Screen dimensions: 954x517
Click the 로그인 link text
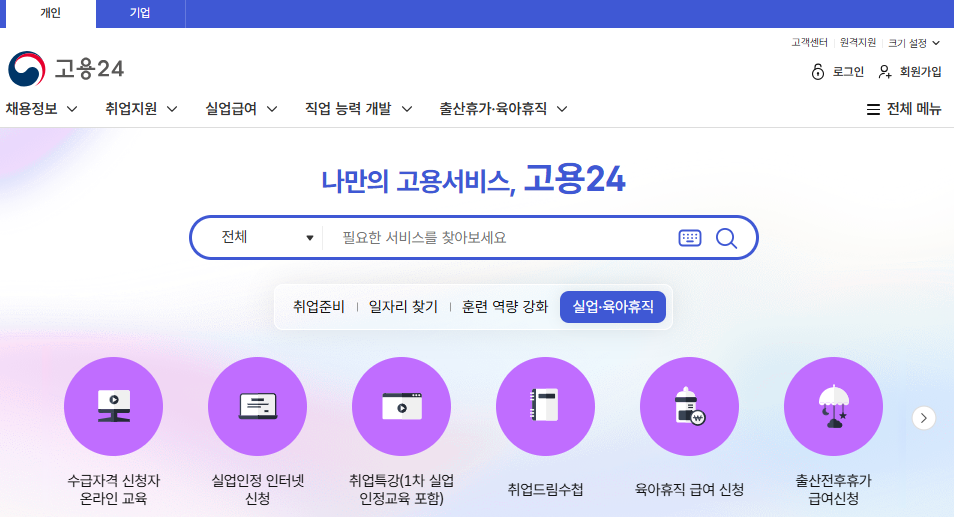(x=848, y=72)
